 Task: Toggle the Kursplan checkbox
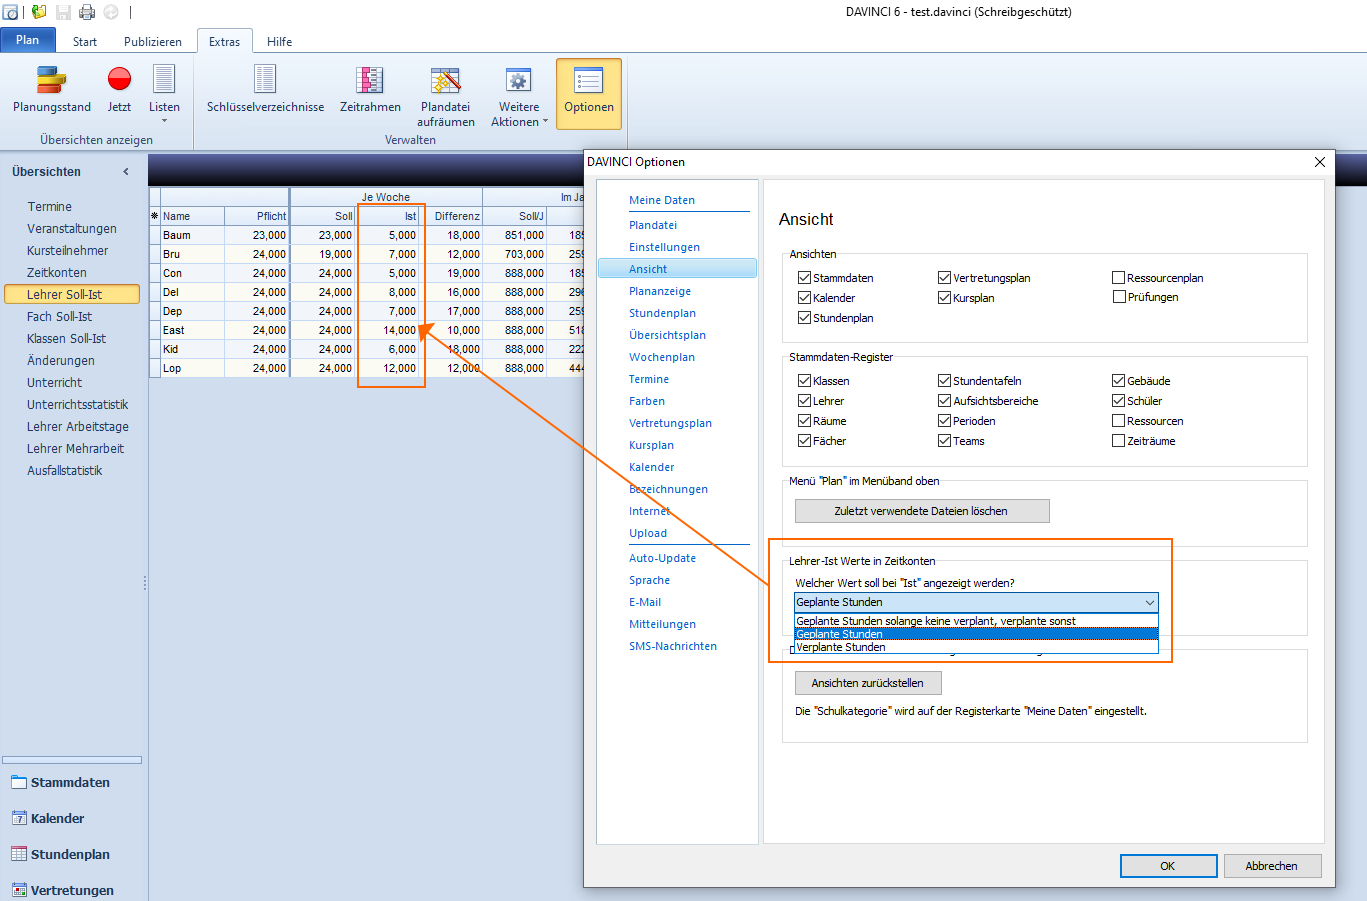pyautogui.click(x=944, y=298)
